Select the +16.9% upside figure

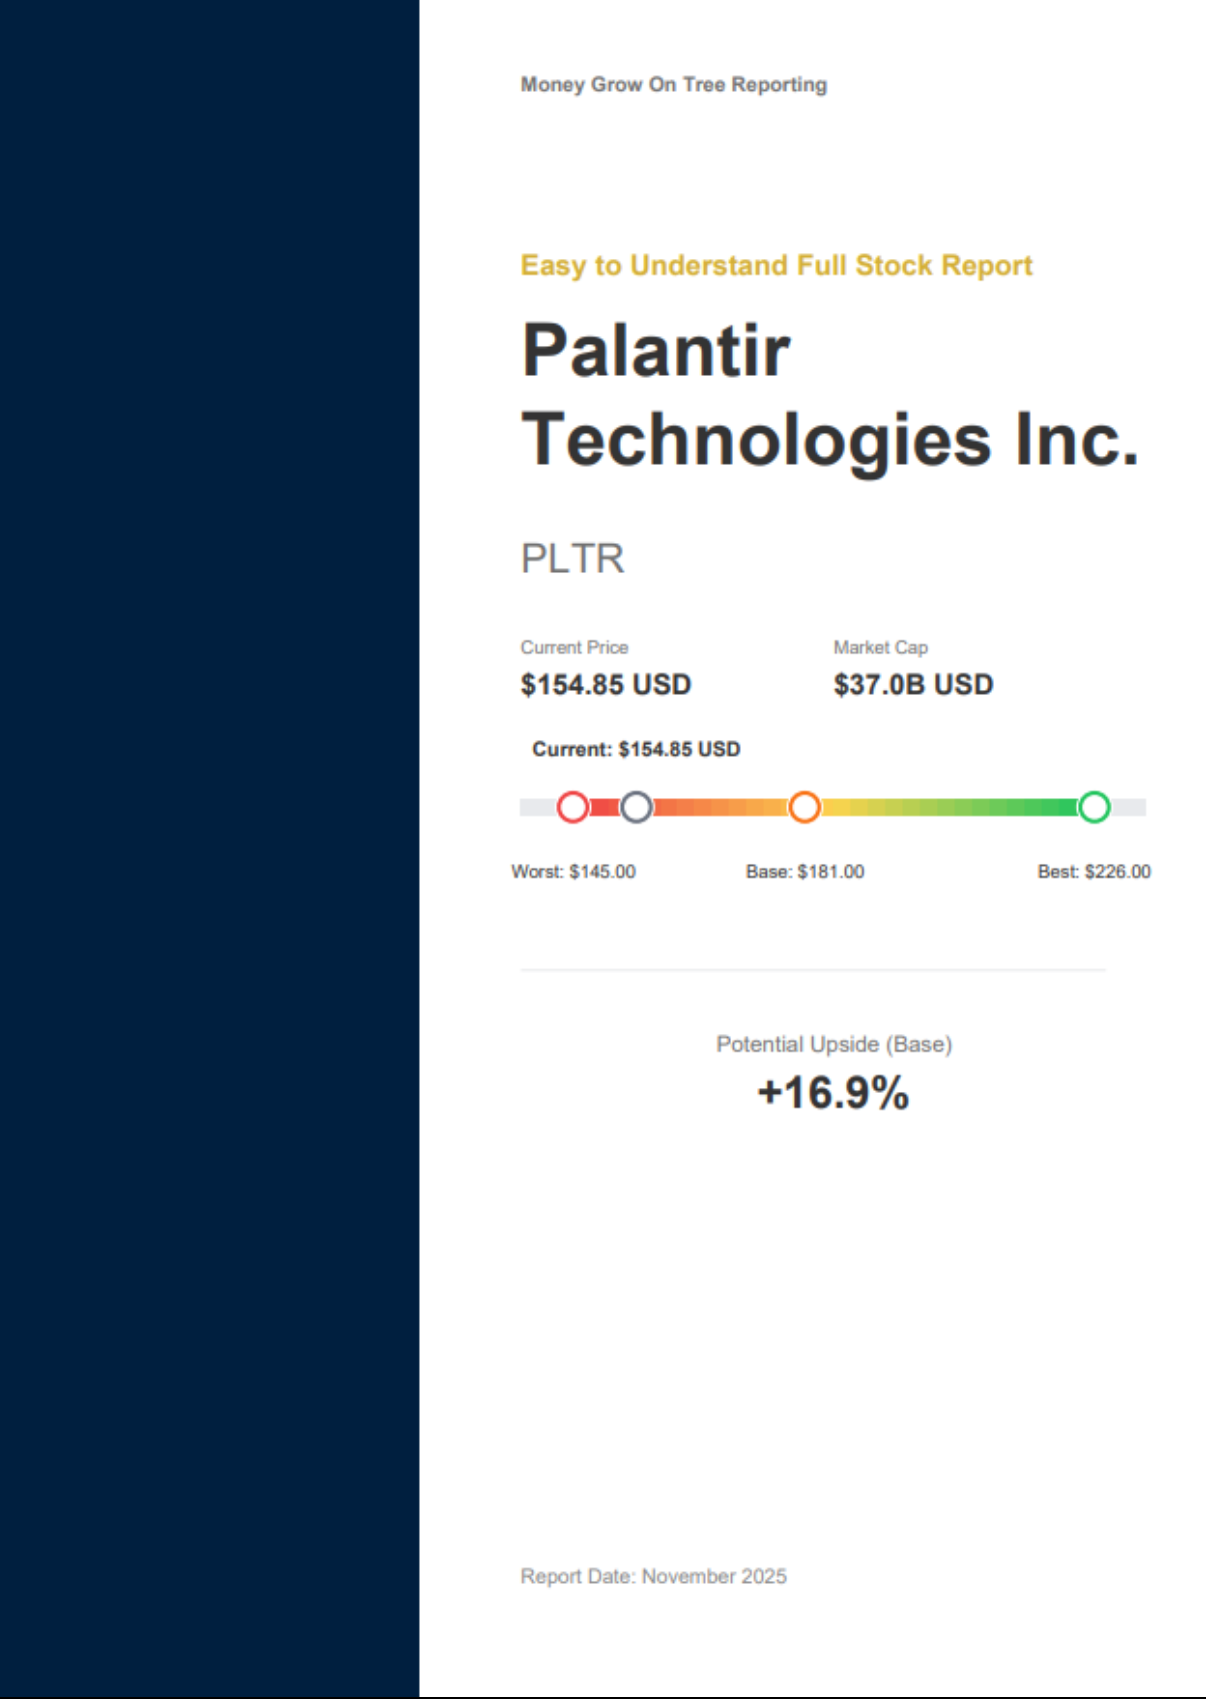pyautogui.click(x=833, y=1093)
